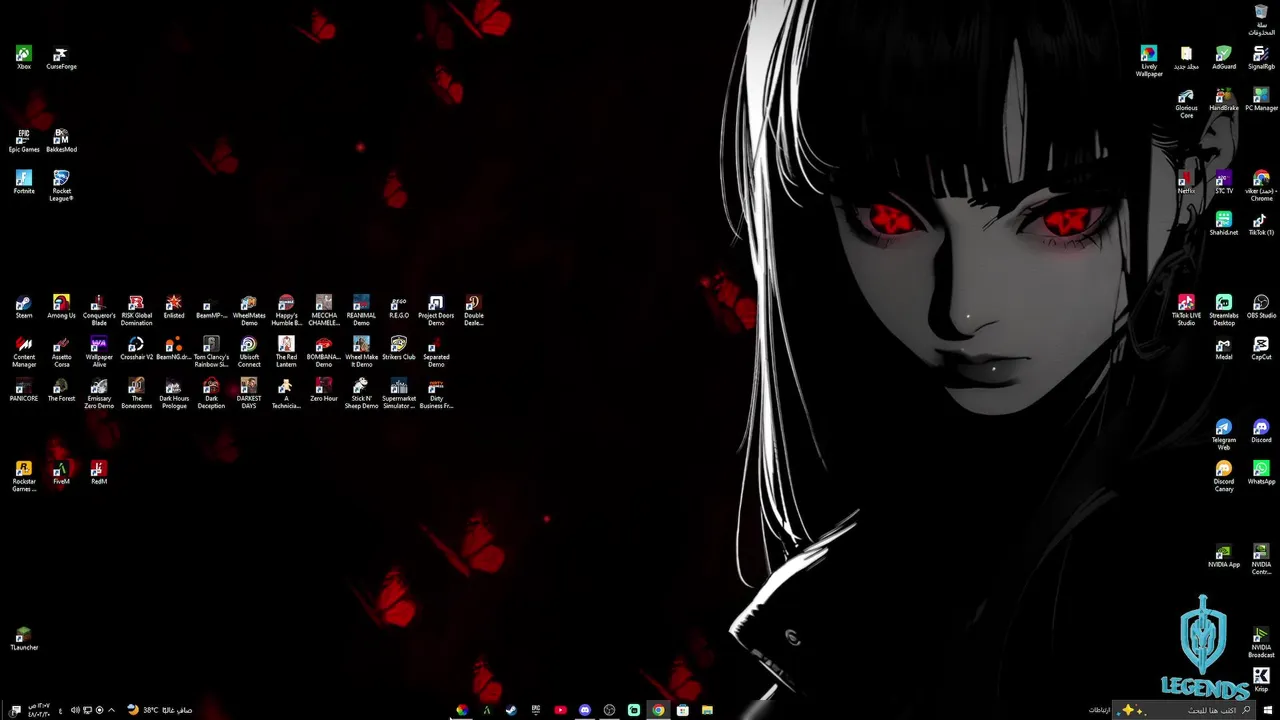Open Steam from the taskbar
Viewport: 1280px width, 720px height.
coord(511,710)
